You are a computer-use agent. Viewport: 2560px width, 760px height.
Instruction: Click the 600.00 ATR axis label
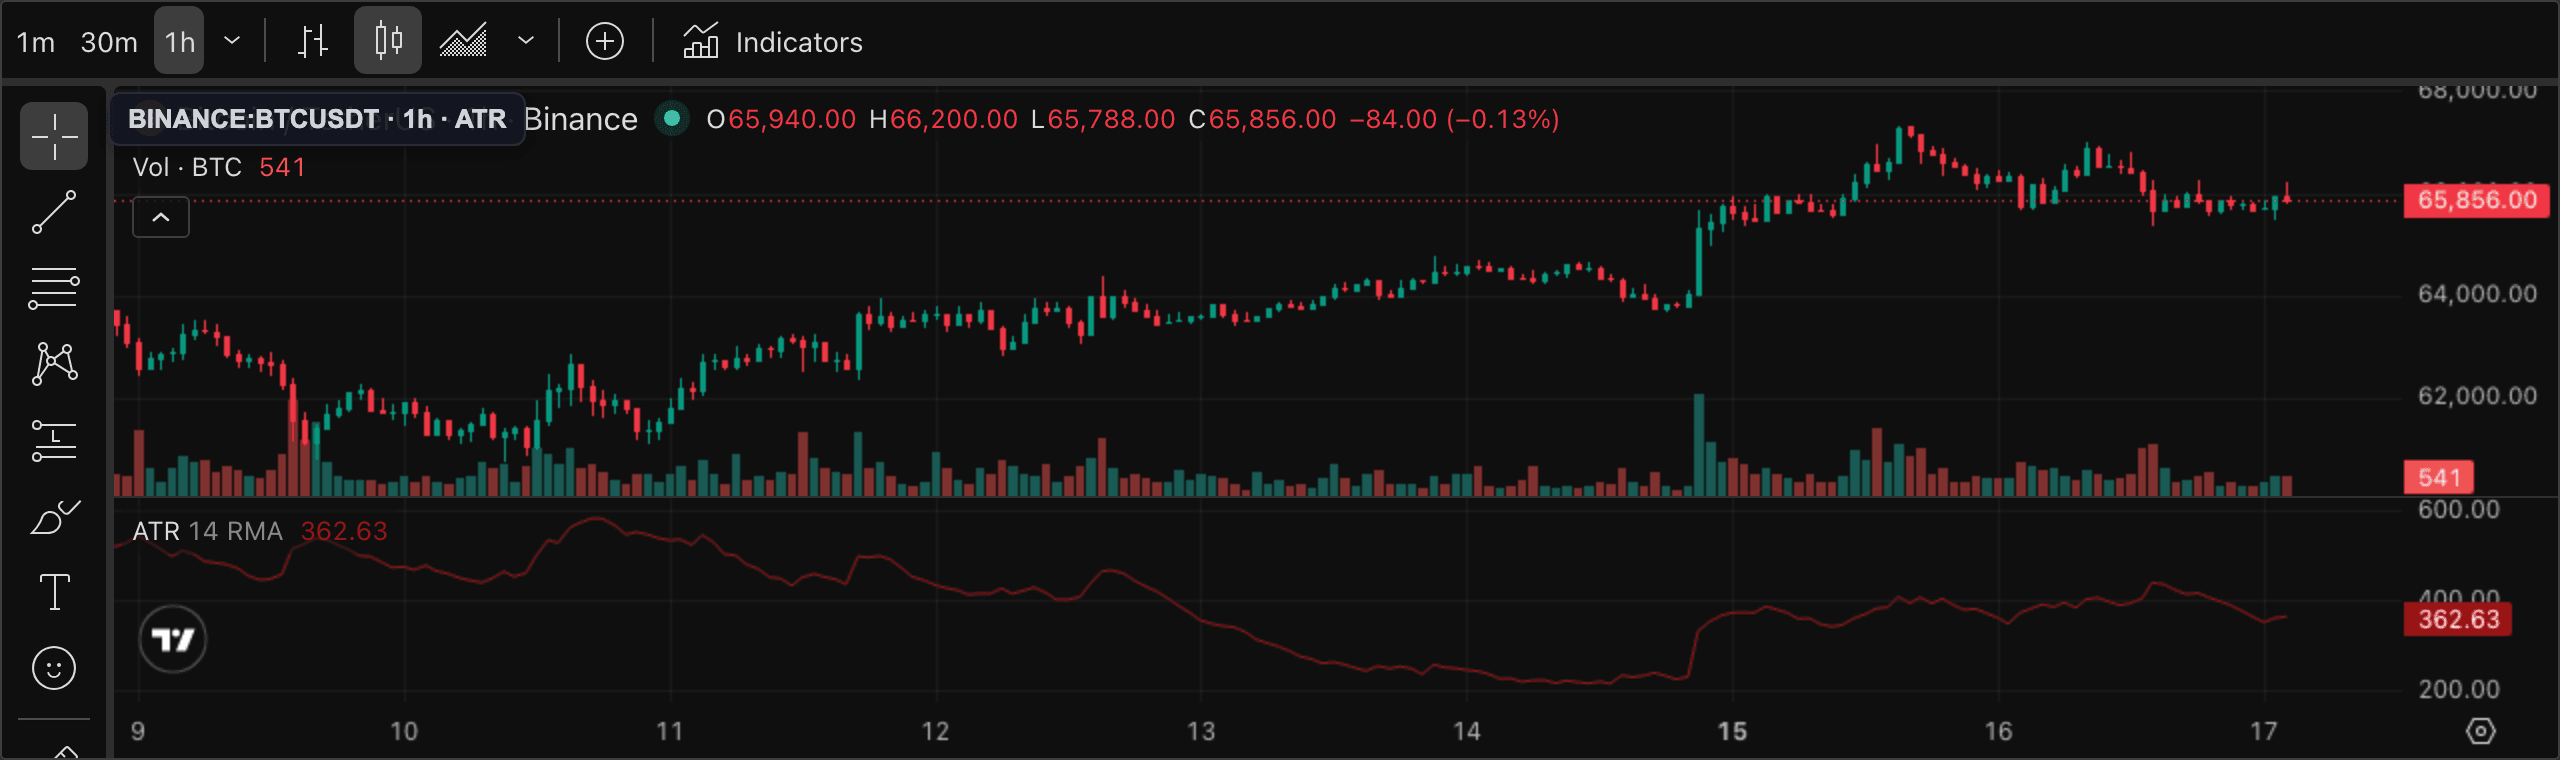(2458, 510)
